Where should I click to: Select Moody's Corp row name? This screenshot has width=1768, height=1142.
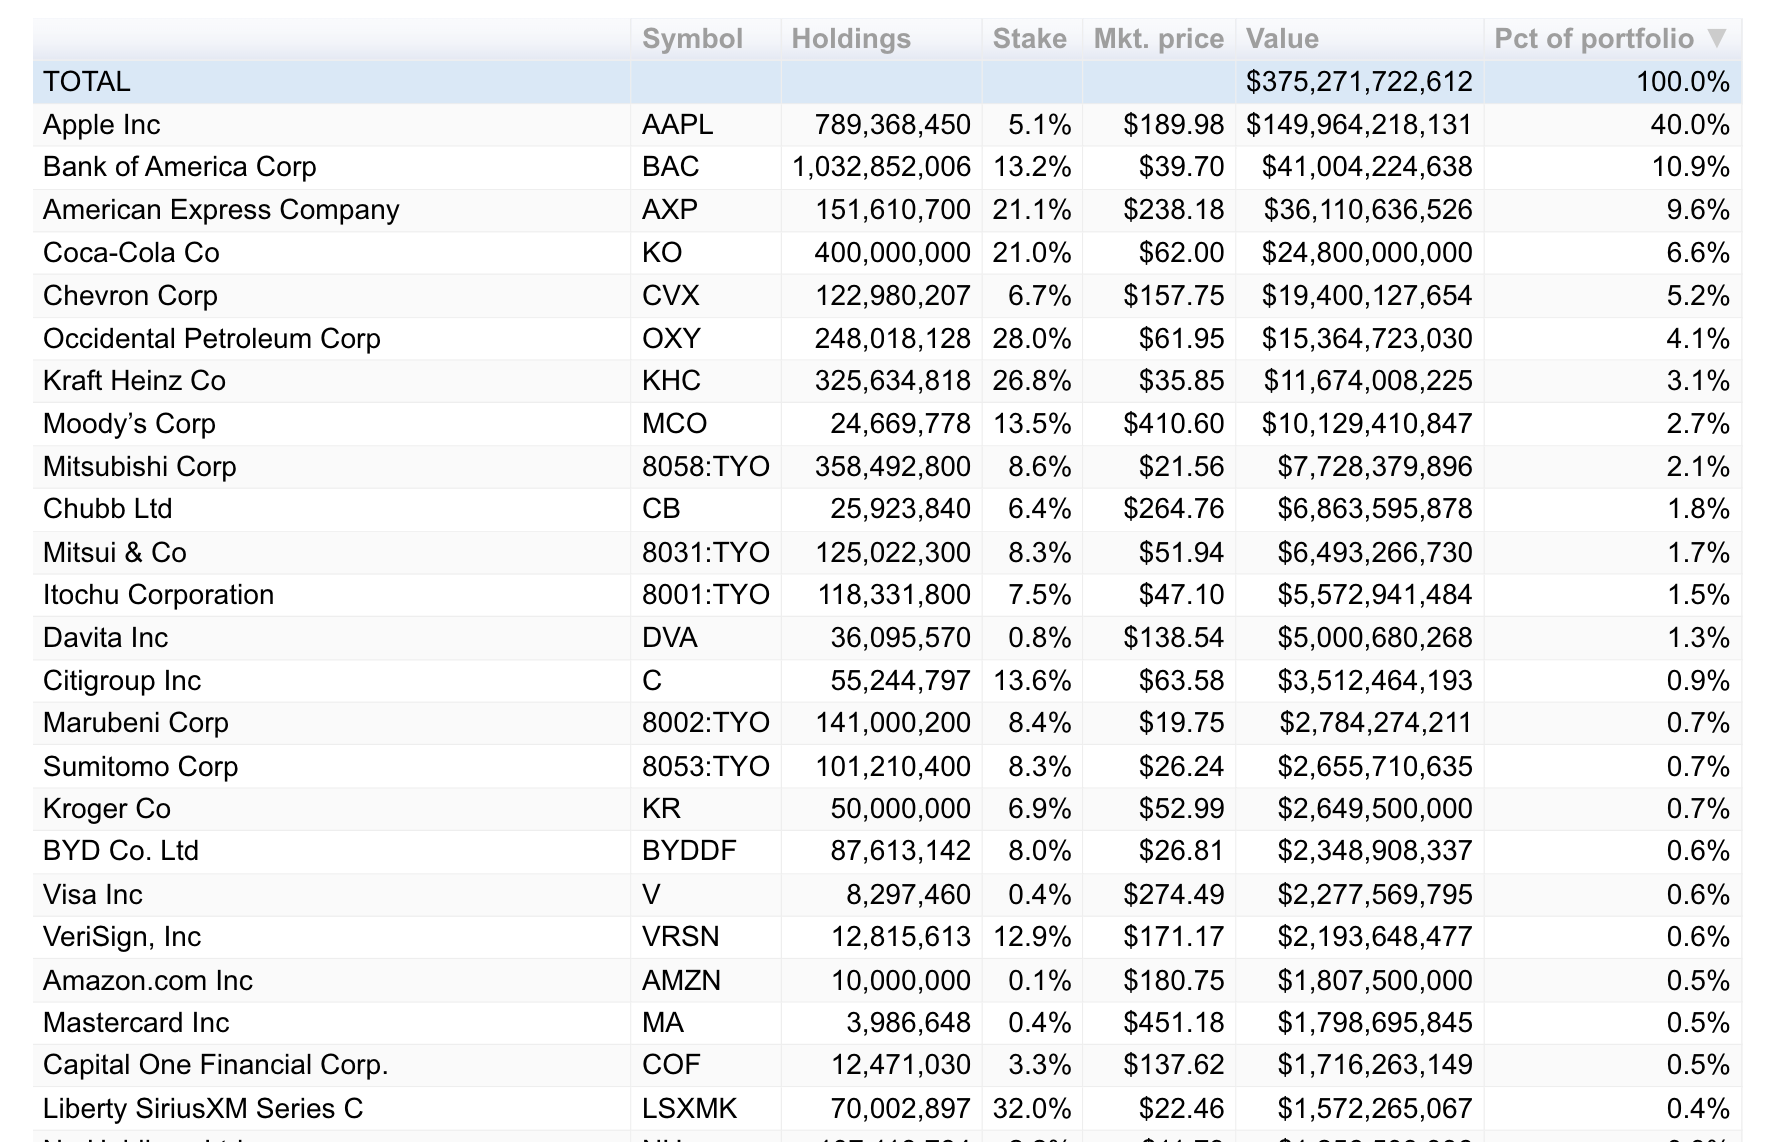(x=129, y=424)
